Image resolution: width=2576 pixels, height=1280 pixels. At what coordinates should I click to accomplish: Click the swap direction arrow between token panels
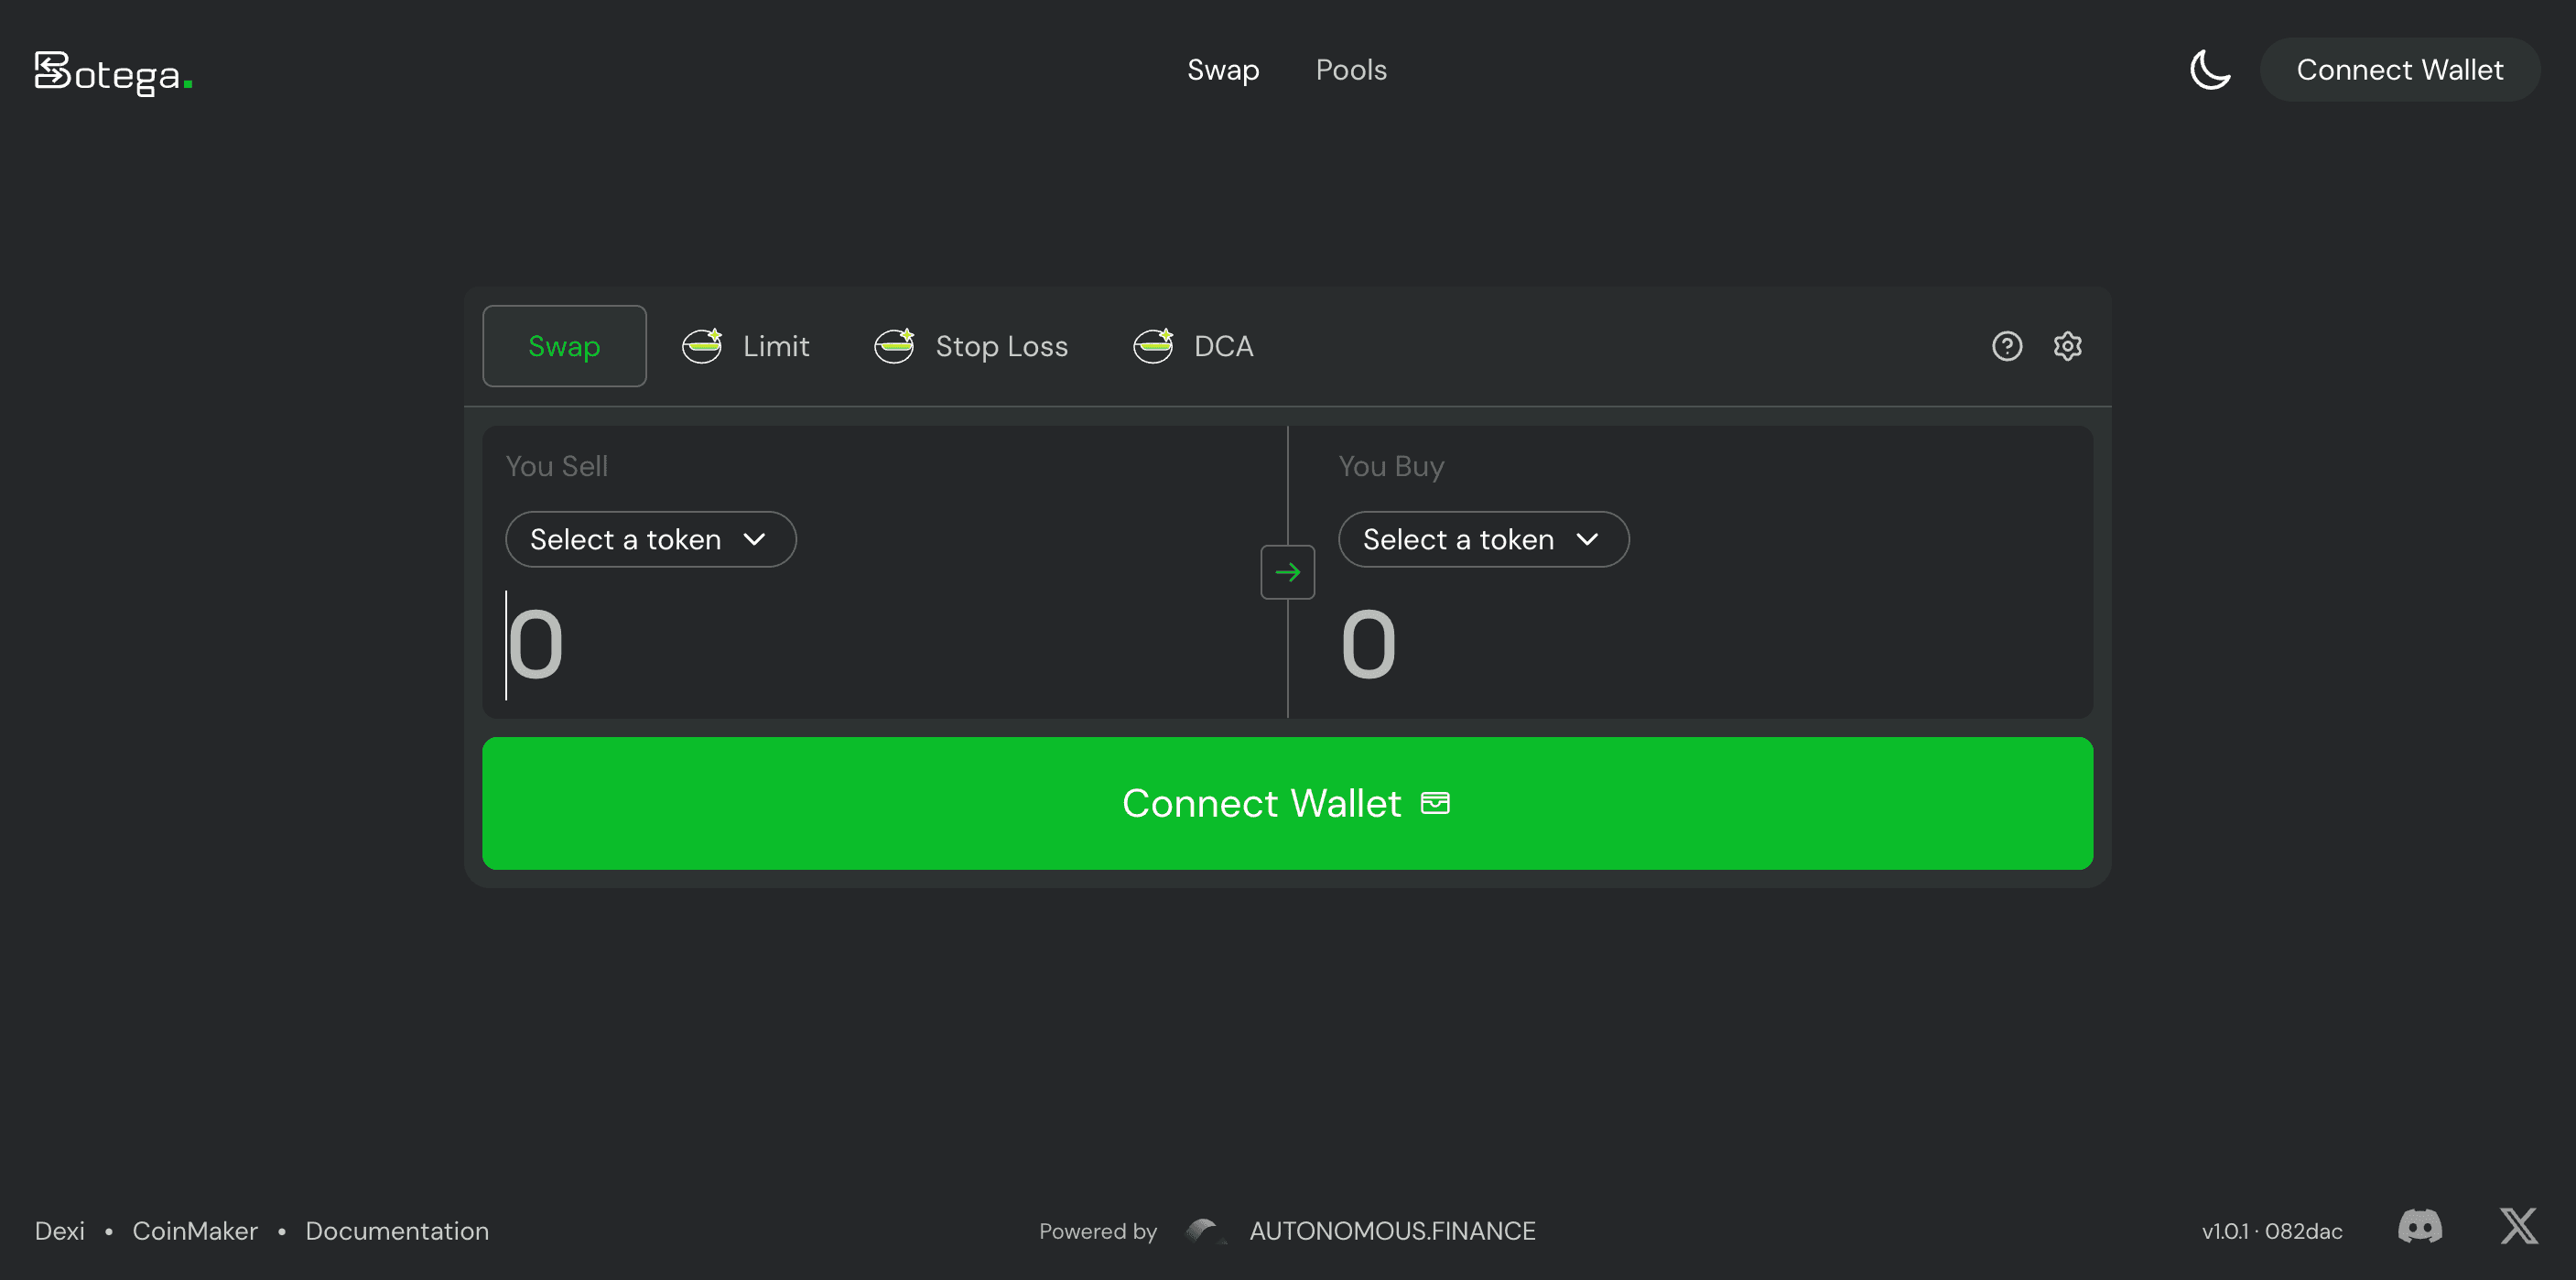coord(1287,572)
